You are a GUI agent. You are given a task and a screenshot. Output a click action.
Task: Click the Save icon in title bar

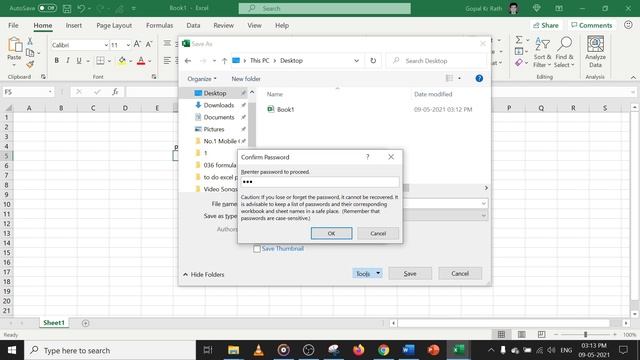(67, 8)
